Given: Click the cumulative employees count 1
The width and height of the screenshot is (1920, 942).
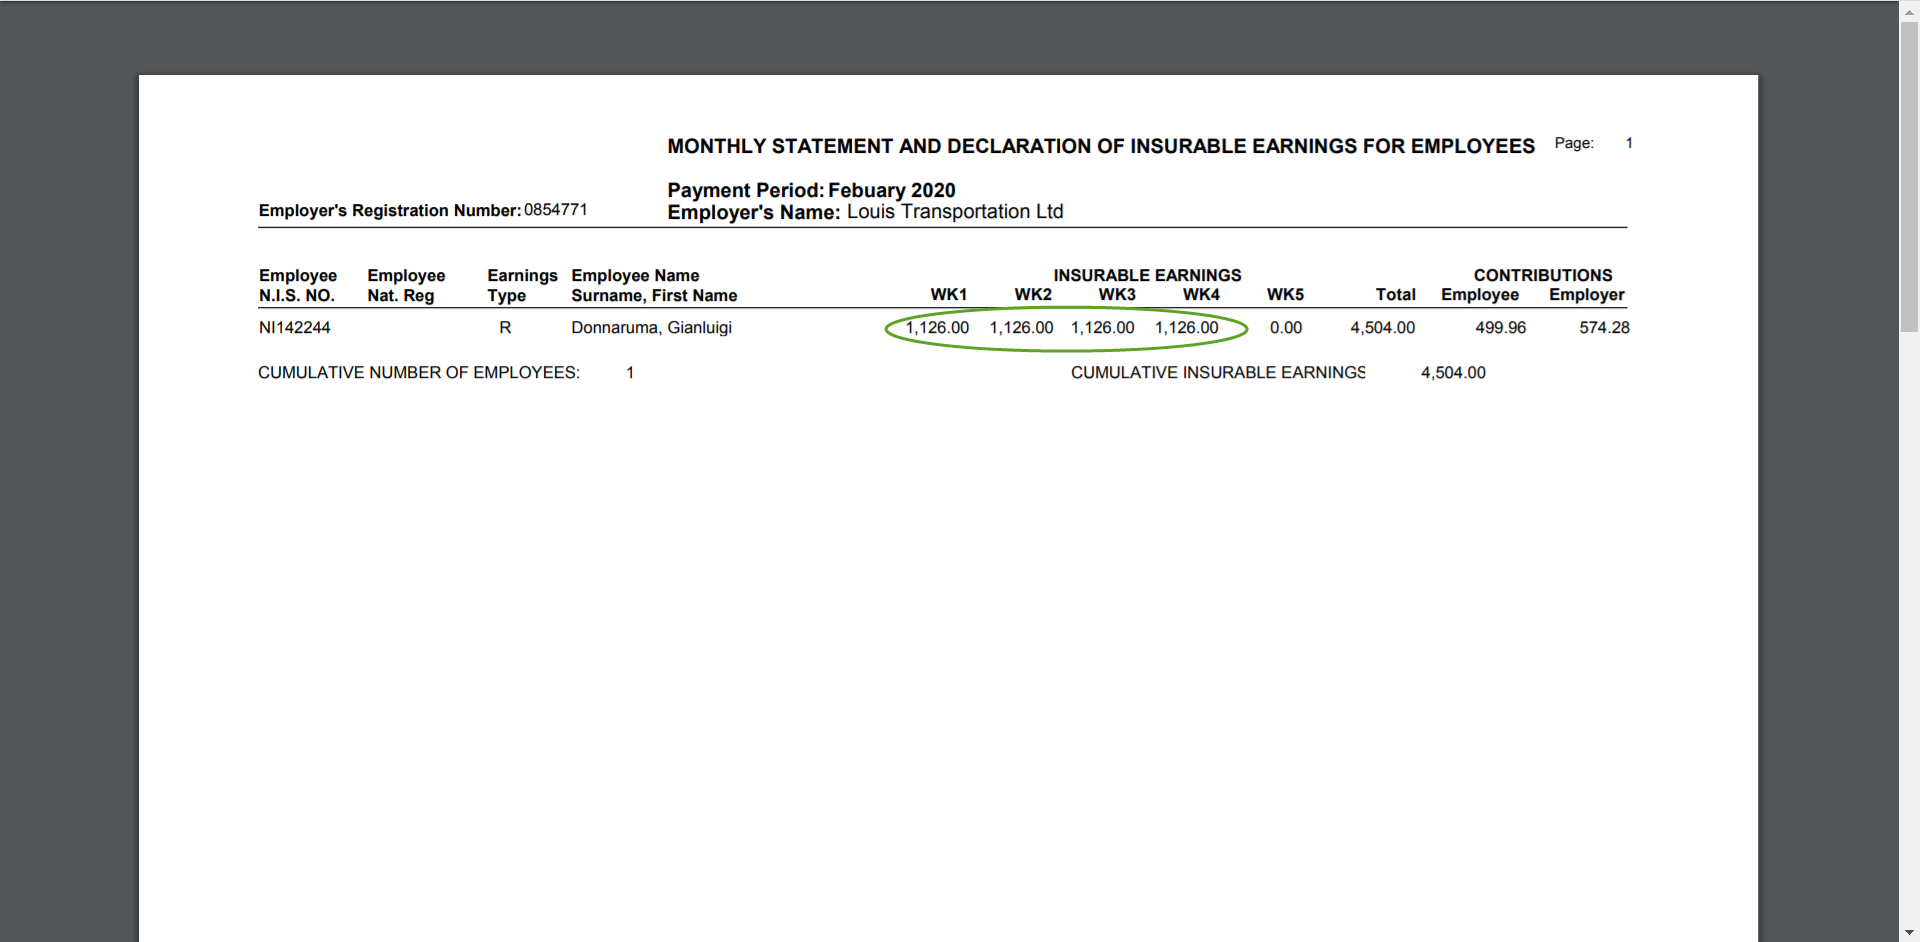Looking at the screenshot, I should click(630, 373).
